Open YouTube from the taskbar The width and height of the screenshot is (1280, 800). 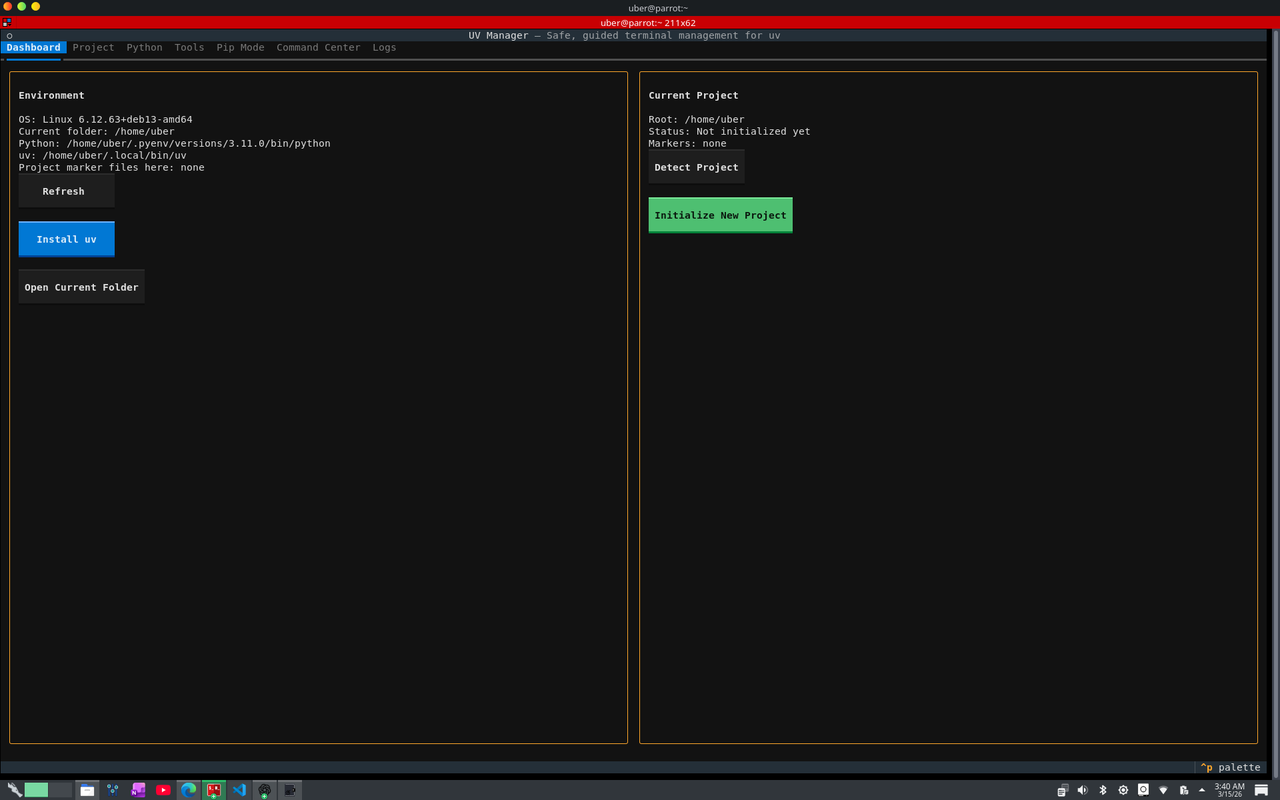163,790
